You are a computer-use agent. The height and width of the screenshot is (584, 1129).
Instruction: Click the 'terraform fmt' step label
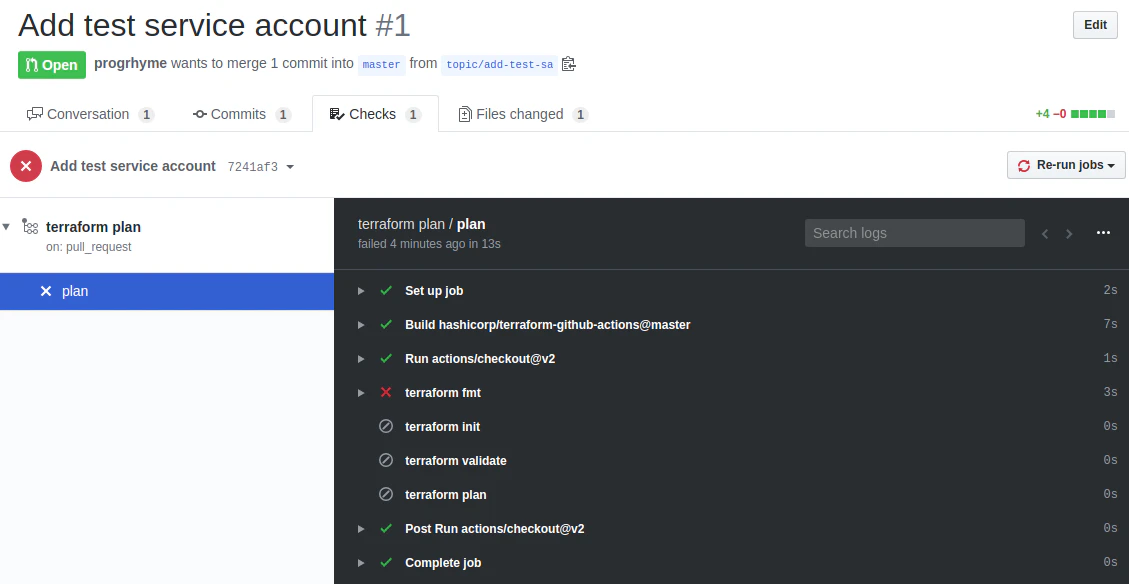(443, 392)
